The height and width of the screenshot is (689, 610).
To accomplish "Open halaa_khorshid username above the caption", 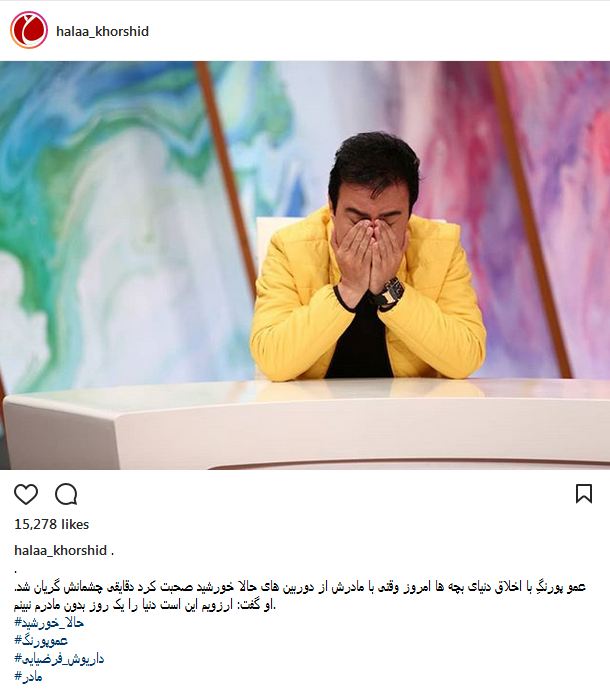I will pos(61,550).
